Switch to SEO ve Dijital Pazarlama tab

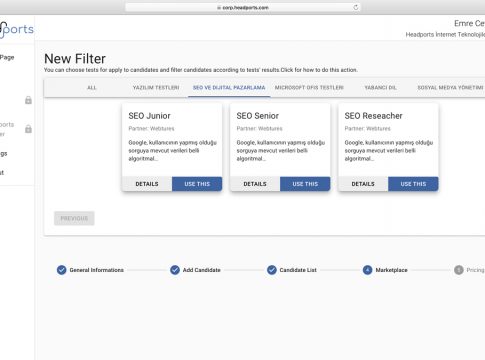click(x=229, y=88)
